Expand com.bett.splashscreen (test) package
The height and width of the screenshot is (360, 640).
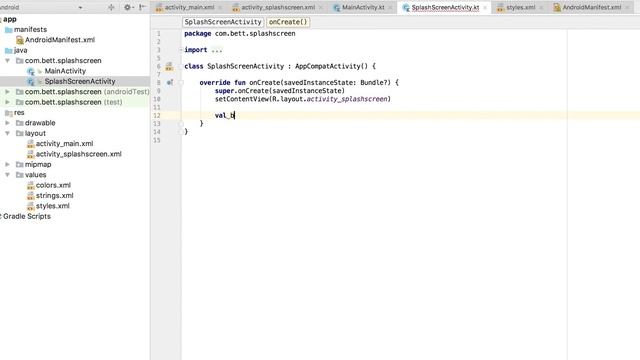point(7,102)
